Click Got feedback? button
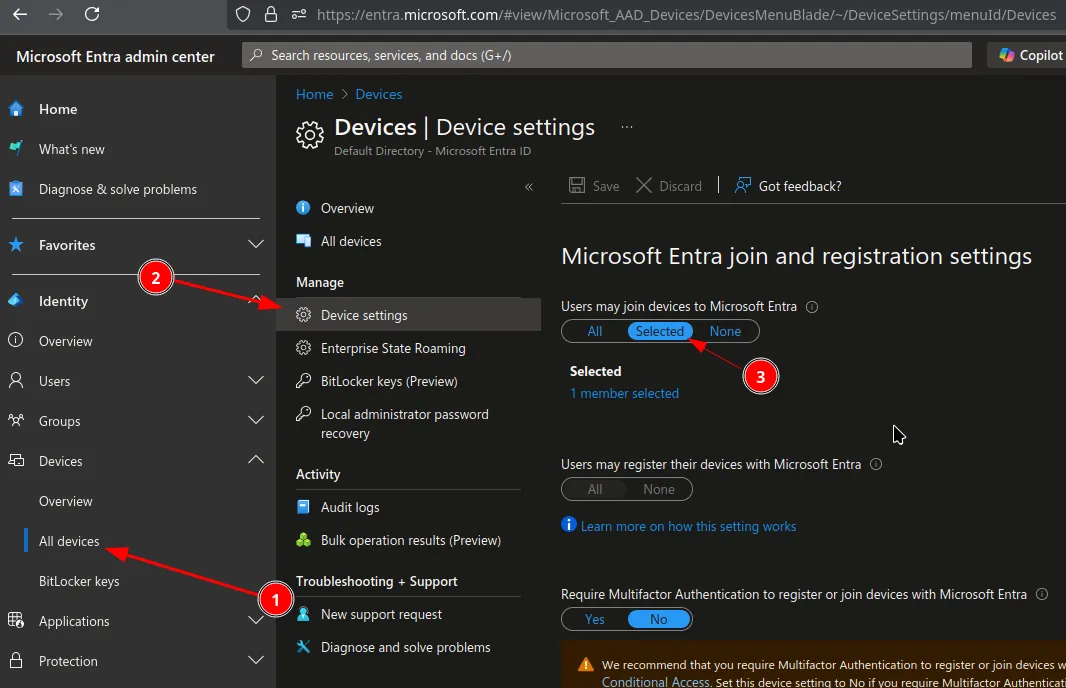The height and width of the screenshot is (688, 1066). [x=788, y=186]
